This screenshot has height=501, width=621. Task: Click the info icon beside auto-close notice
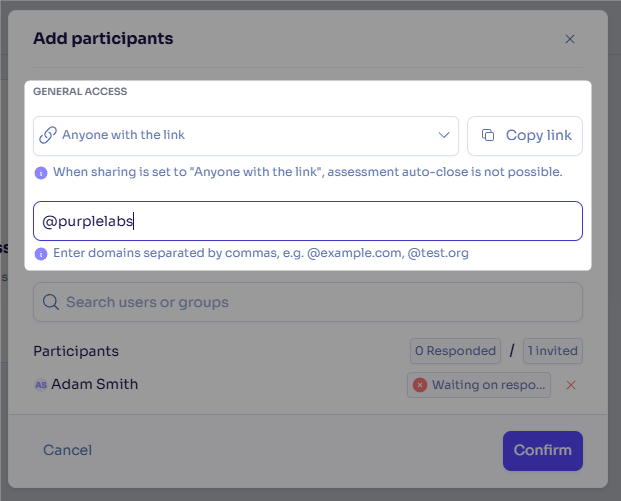pos(41,173)
